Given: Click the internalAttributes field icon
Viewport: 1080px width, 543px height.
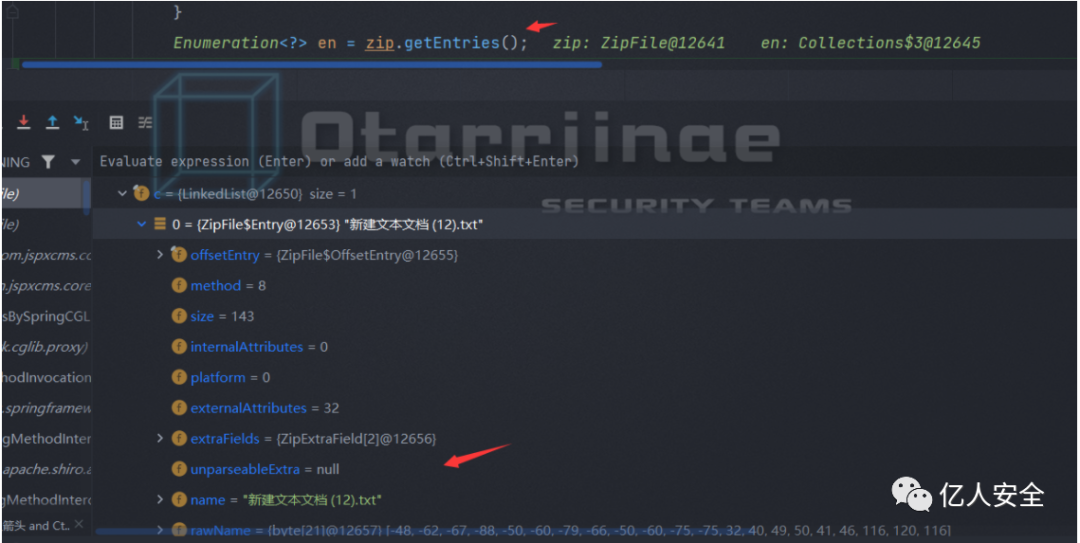Looking at the screenshot, I should [x=179, y=347].
